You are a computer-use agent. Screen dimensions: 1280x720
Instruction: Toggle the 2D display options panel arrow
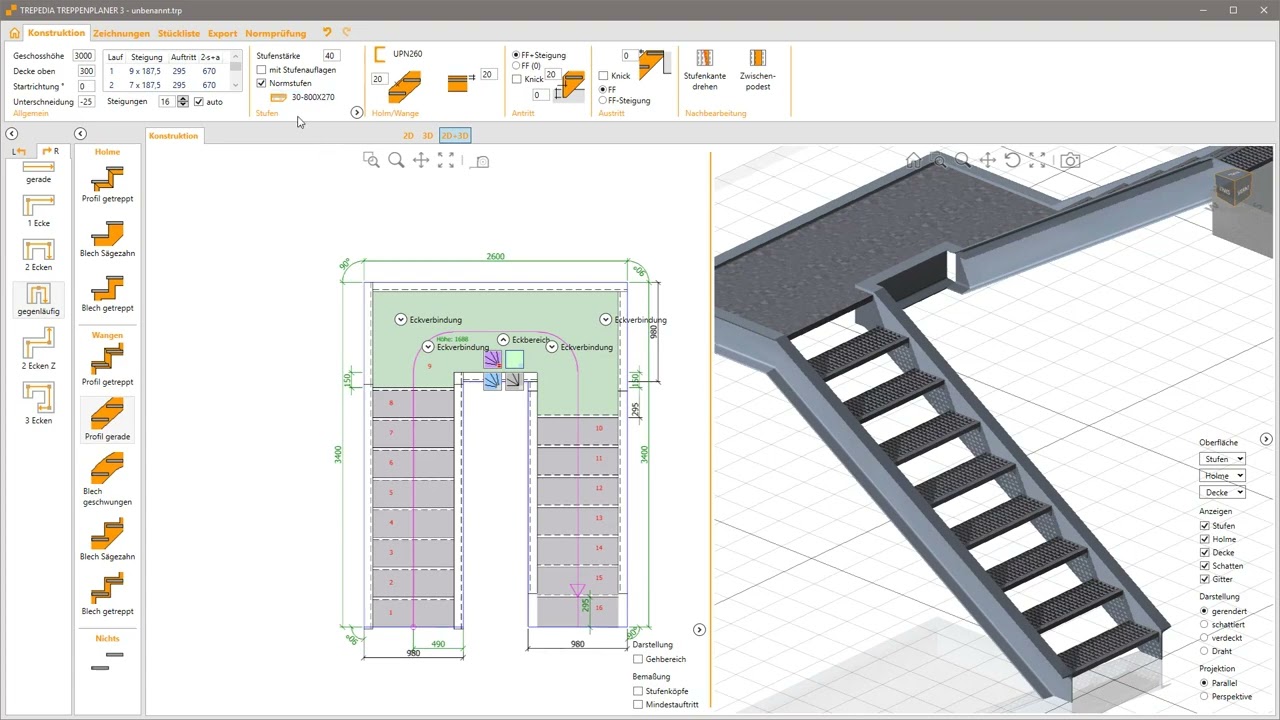coord(699,630)
